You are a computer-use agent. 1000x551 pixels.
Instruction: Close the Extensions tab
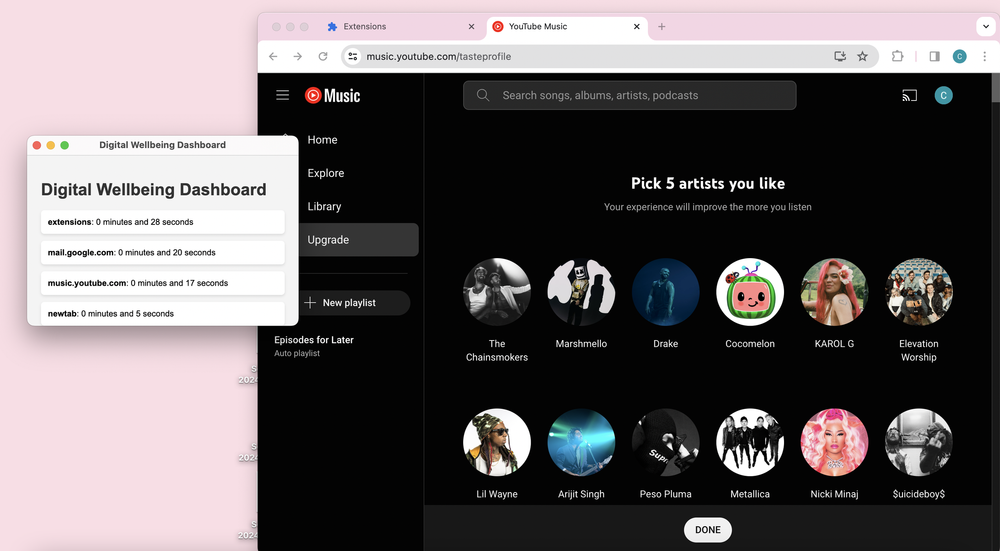(471, 26)
